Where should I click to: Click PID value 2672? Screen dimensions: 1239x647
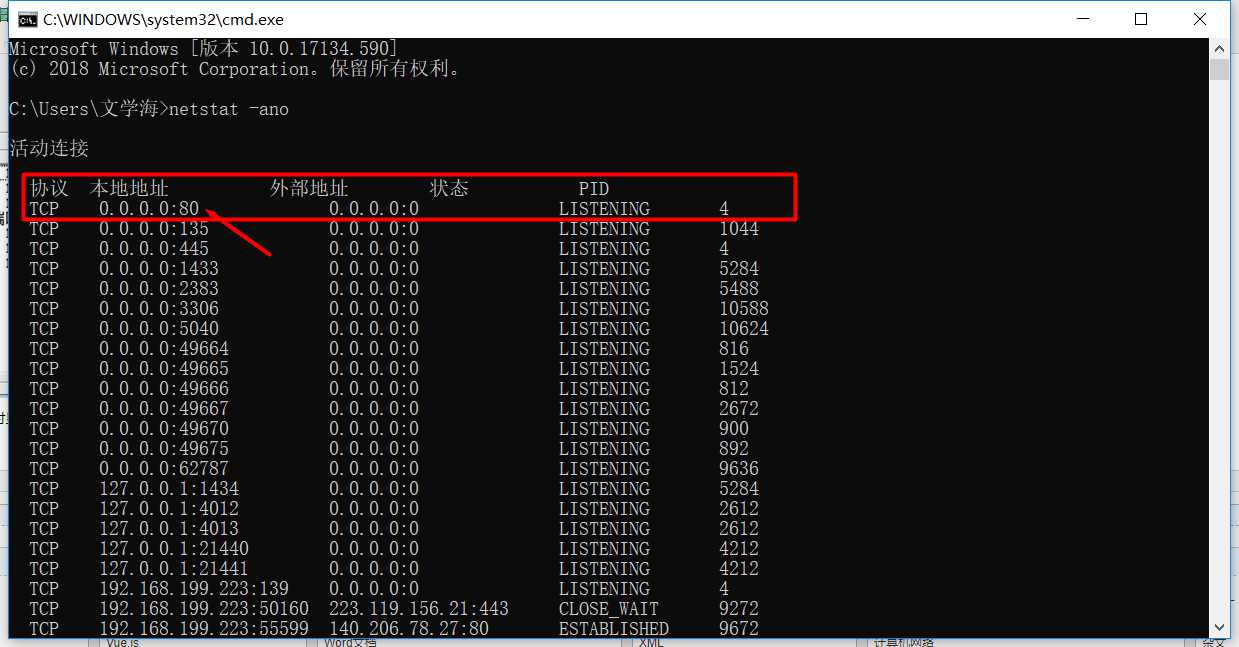[x=739, y=409]
